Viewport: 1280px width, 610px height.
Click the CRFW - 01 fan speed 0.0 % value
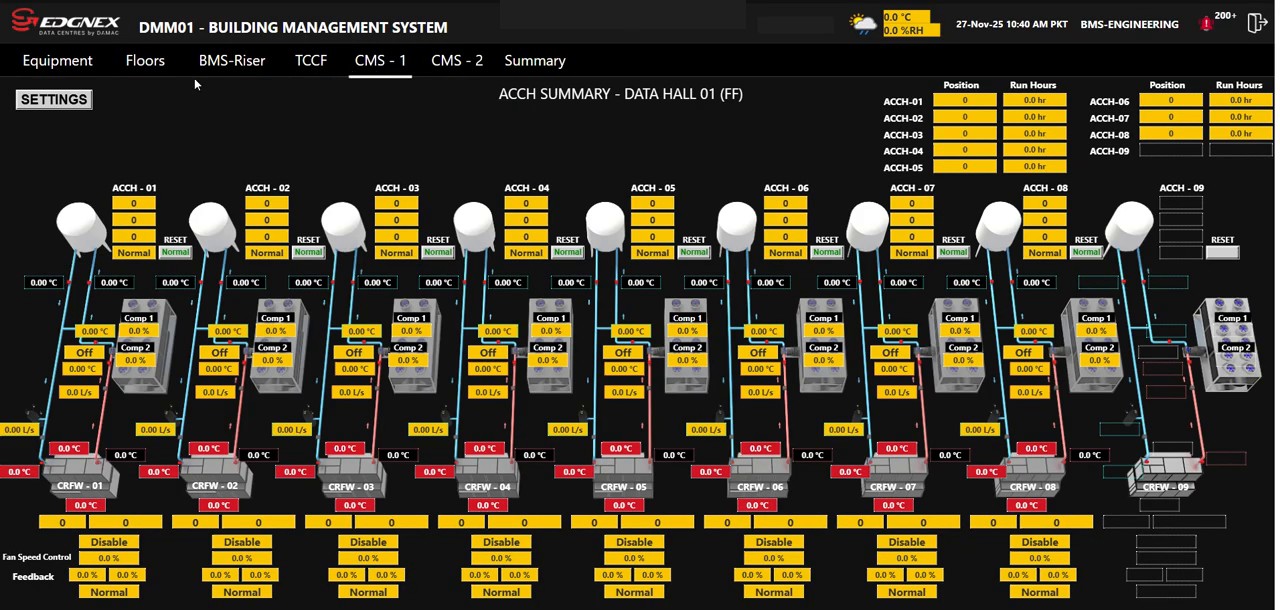109,558
